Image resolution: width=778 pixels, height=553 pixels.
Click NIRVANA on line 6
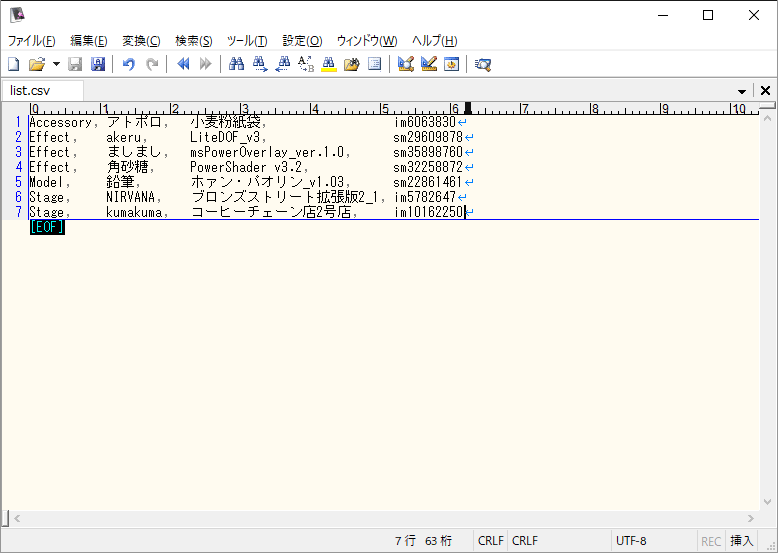[x=130, y=197]
